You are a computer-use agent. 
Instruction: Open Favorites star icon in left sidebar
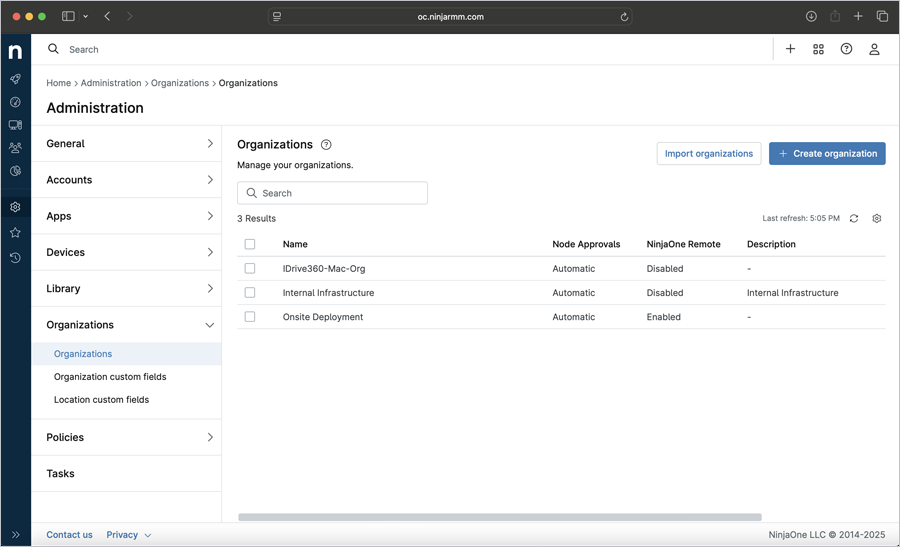(x=15, y=233)
